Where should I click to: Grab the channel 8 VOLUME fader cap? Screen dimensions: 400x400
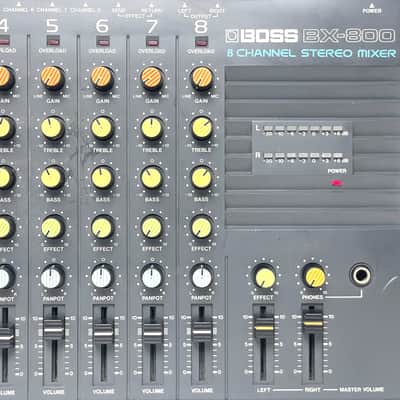[202, 332]
